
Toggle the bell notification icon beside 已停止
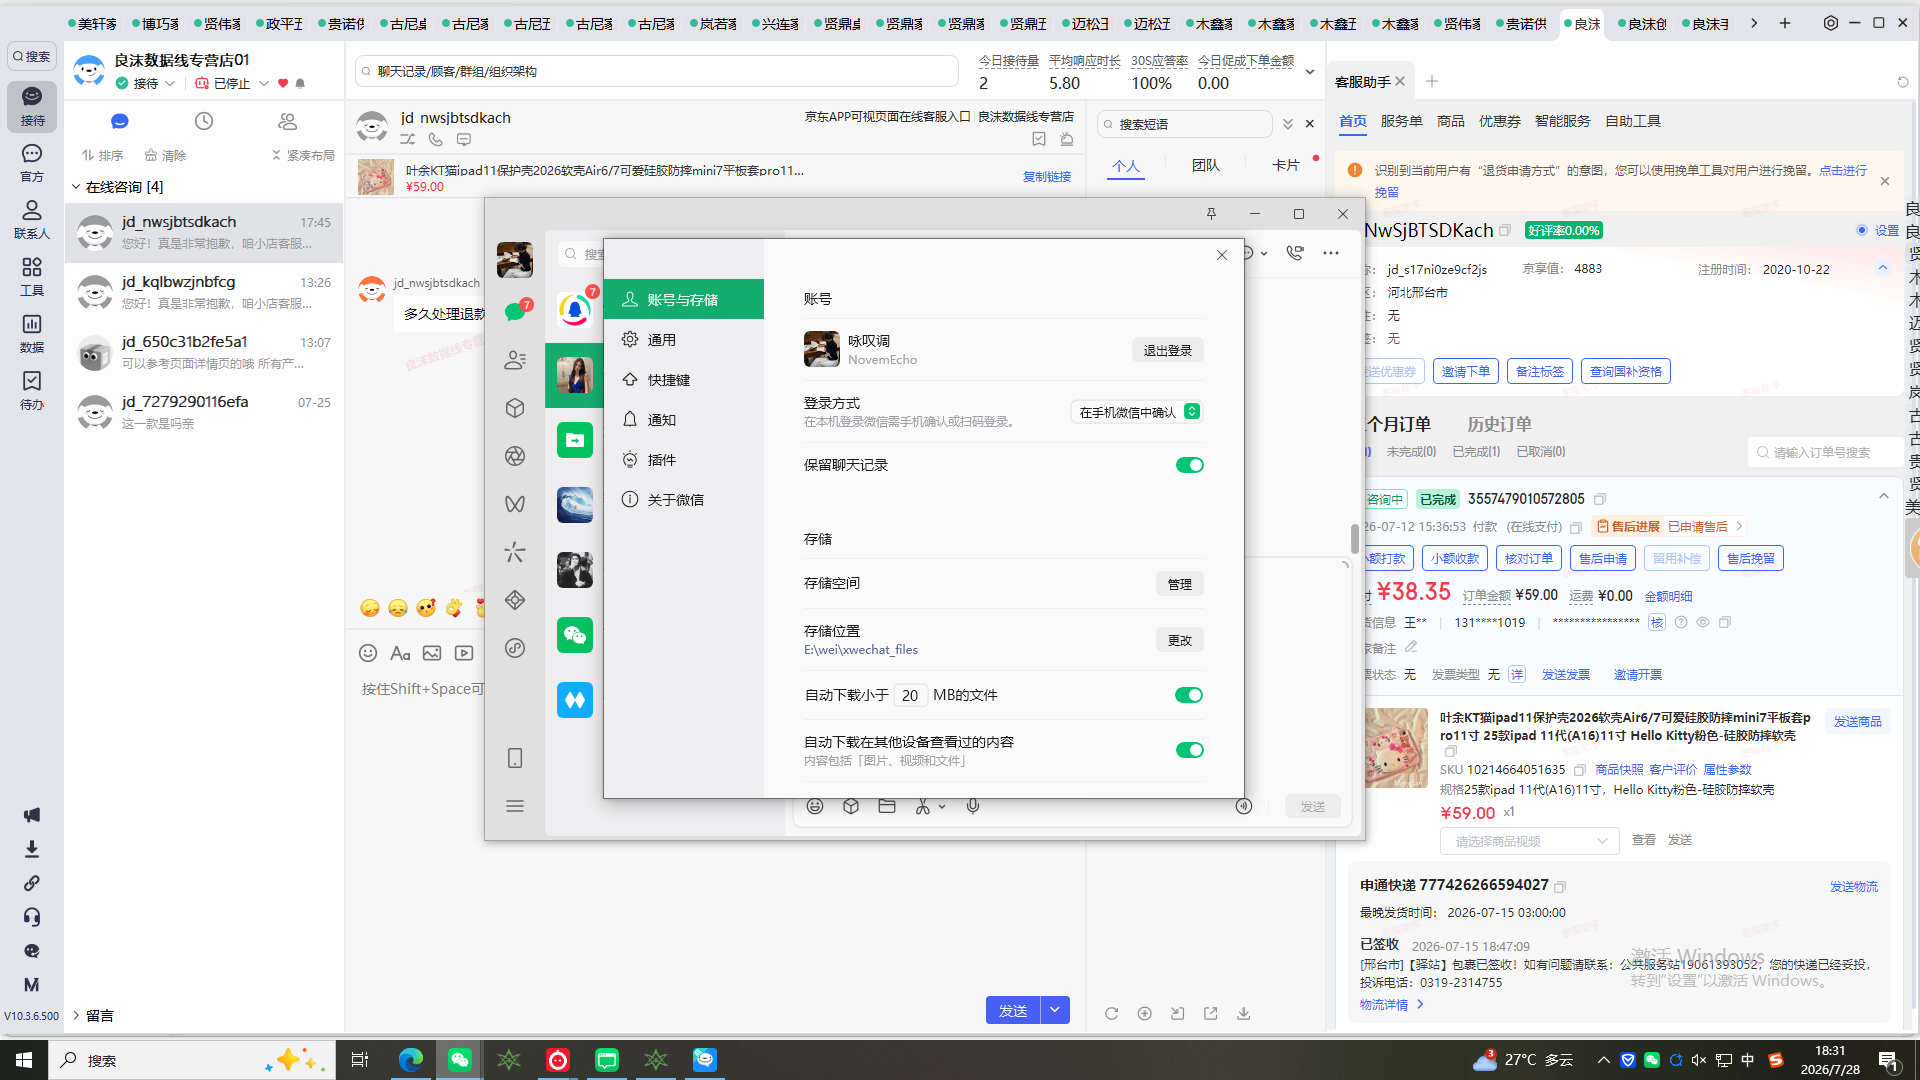(300, 83)
